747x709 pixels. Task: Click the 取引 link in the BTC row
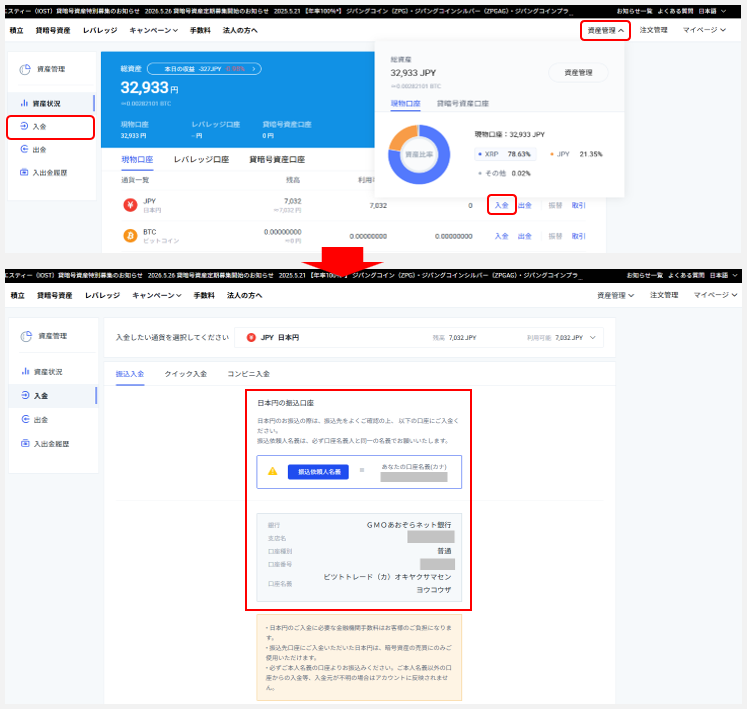(578, 236)
